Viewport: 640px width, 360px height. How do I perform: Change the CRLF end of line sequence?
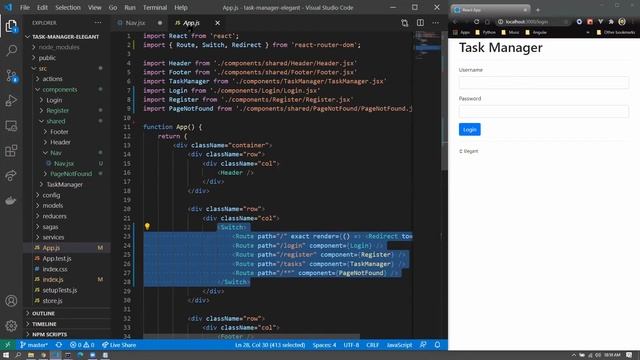pyautogui.click(x=372, y=345)
